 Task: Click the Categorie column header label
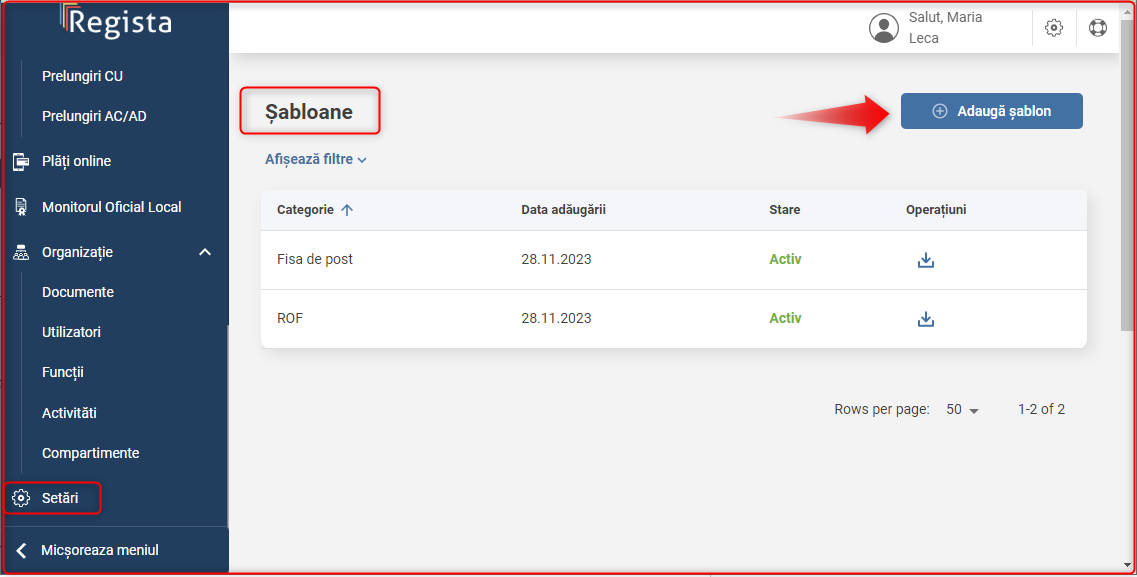pyautogui.click(x=305, y=209)
